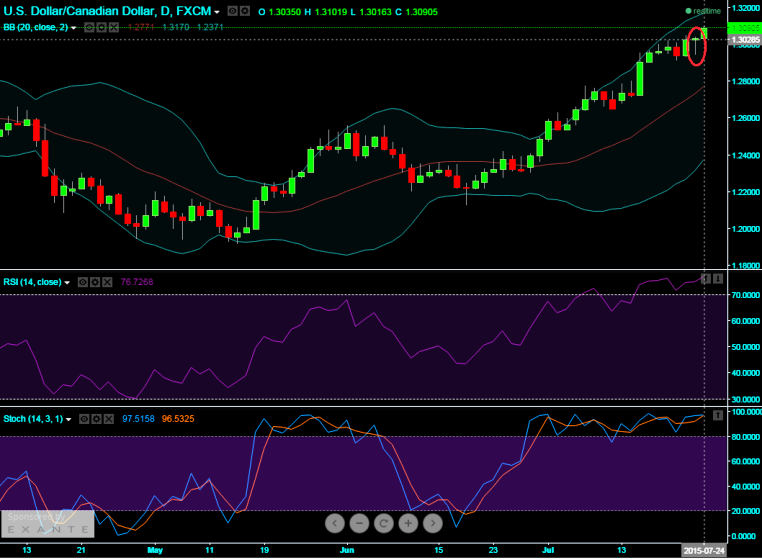Viewport: 762px width, 560px height.
Task: Click the Jun label on the time axis
Action: coord(347,550)
